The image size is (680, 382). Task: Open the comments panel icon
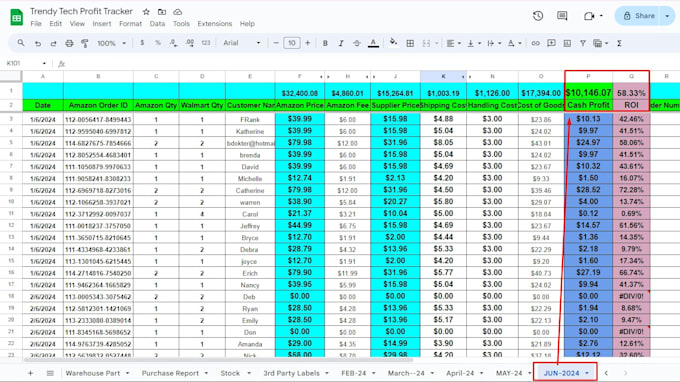pos(562,16)
